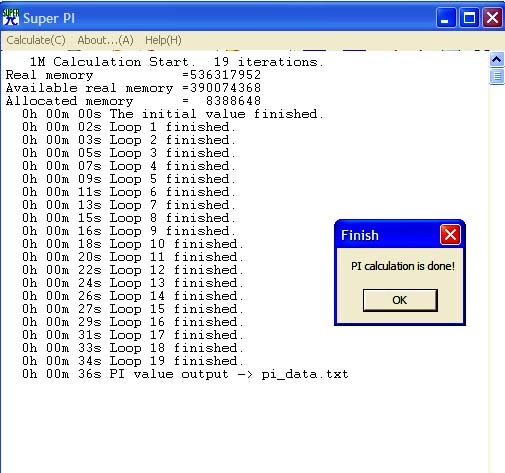Close the Finish dialog with its red X
Screen dimensions: 505x473
pos(450,235)
